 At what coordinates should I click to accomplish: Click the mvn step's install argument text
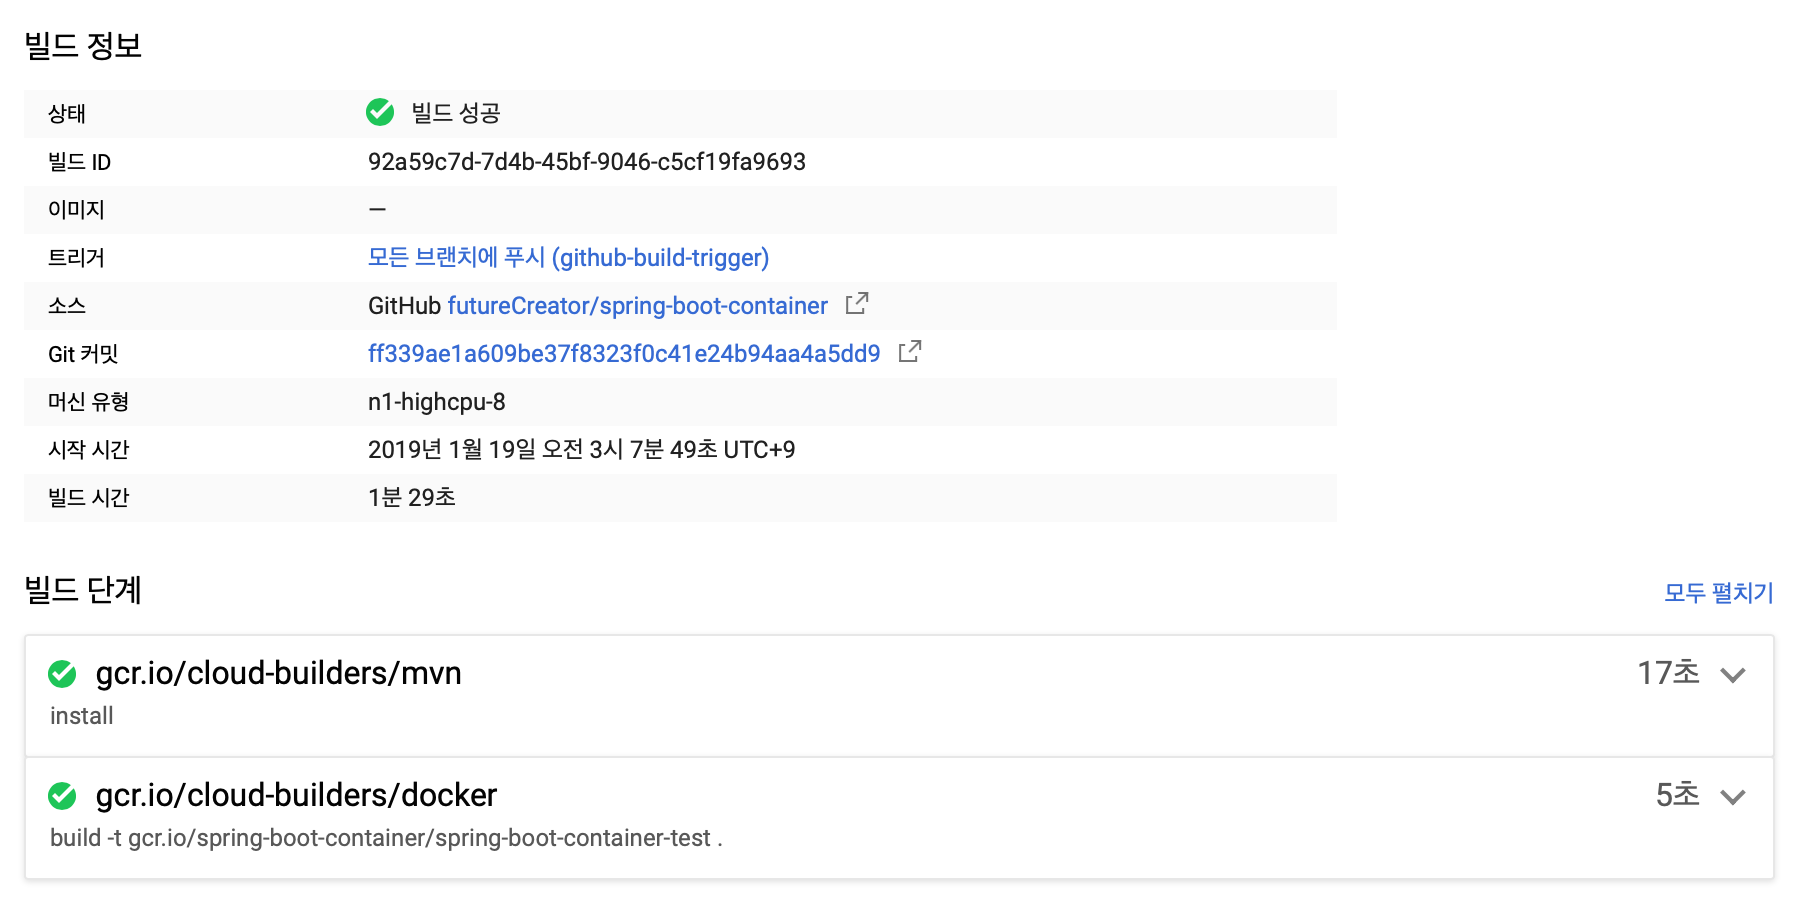(x=82, y=716)
